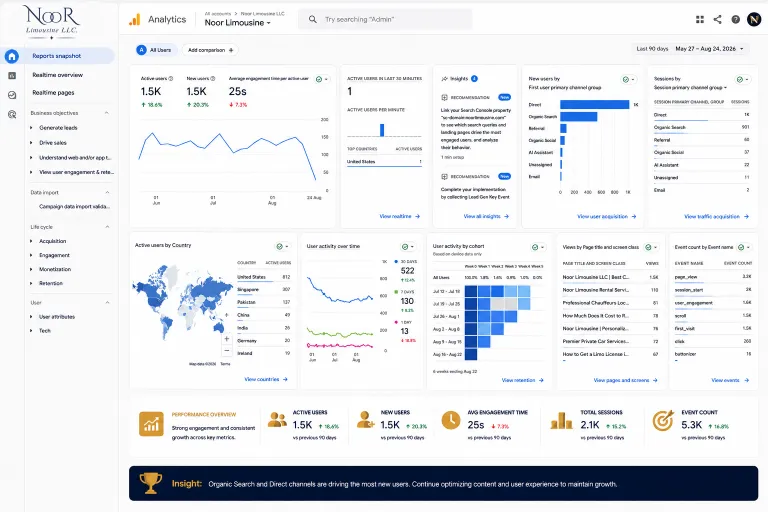
Task: Open the Google apps grid icon
Action: click(x=700, y=20)
